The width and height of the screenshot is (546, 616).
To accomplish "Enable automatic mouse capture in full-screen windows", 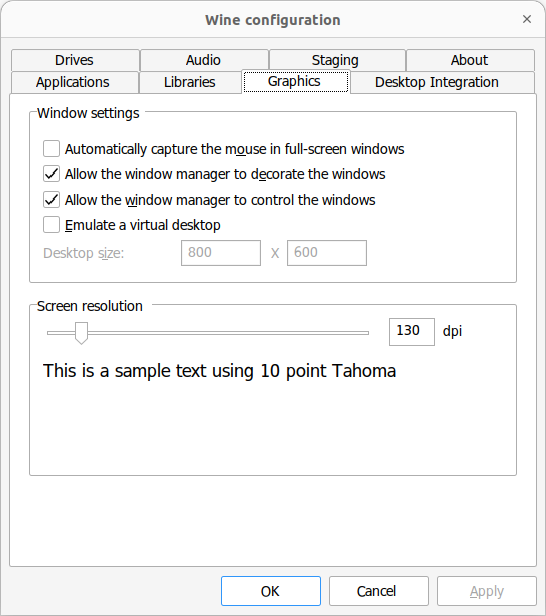I will click(51, 149).
